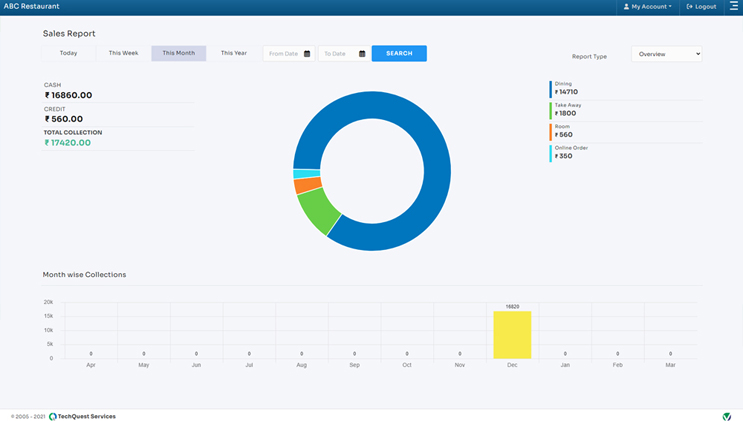Open the ABC Restaurant home link

[x=32, y=6]
